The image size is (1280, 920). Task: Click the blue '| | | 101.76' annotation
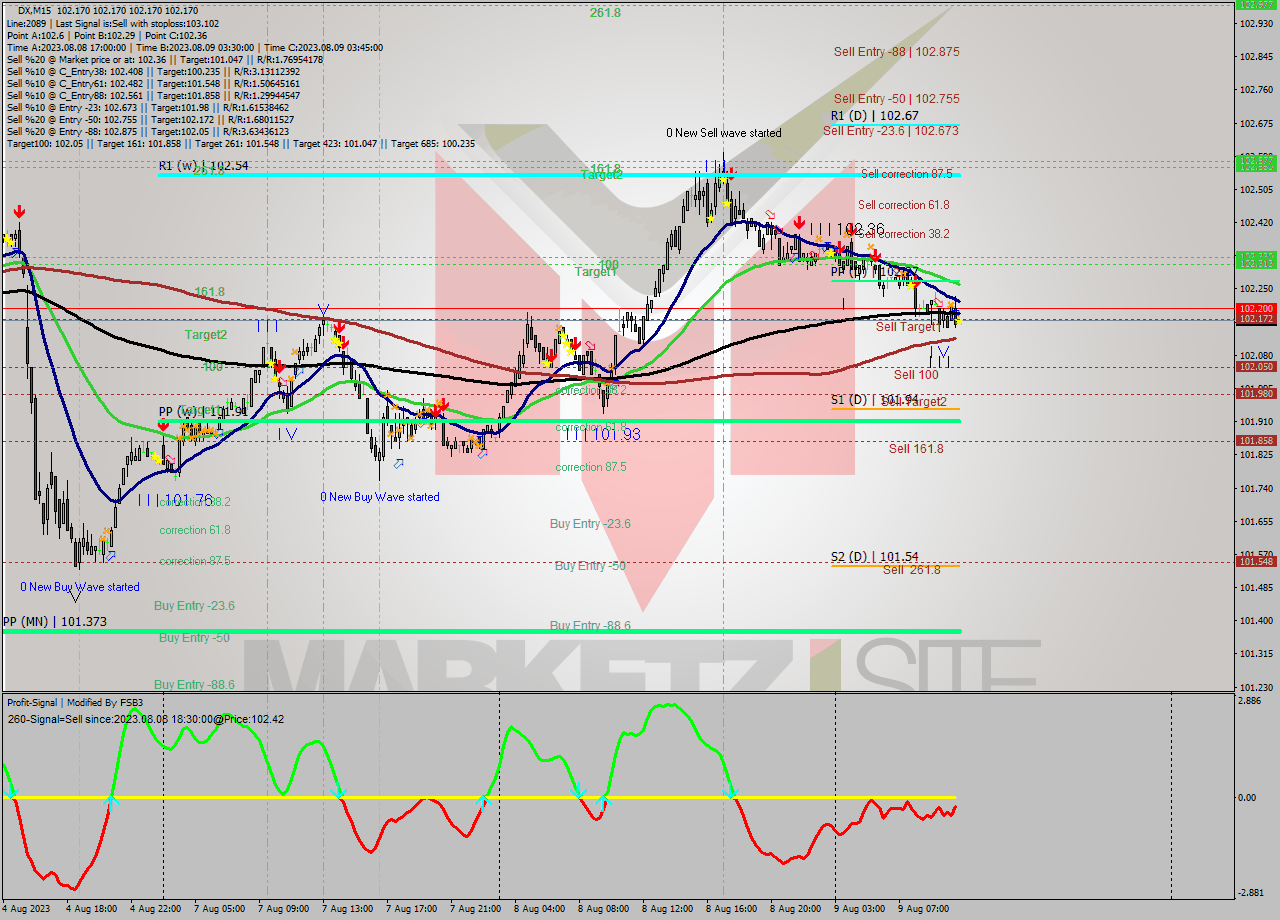pyautogui.click(x=175, y=499)
